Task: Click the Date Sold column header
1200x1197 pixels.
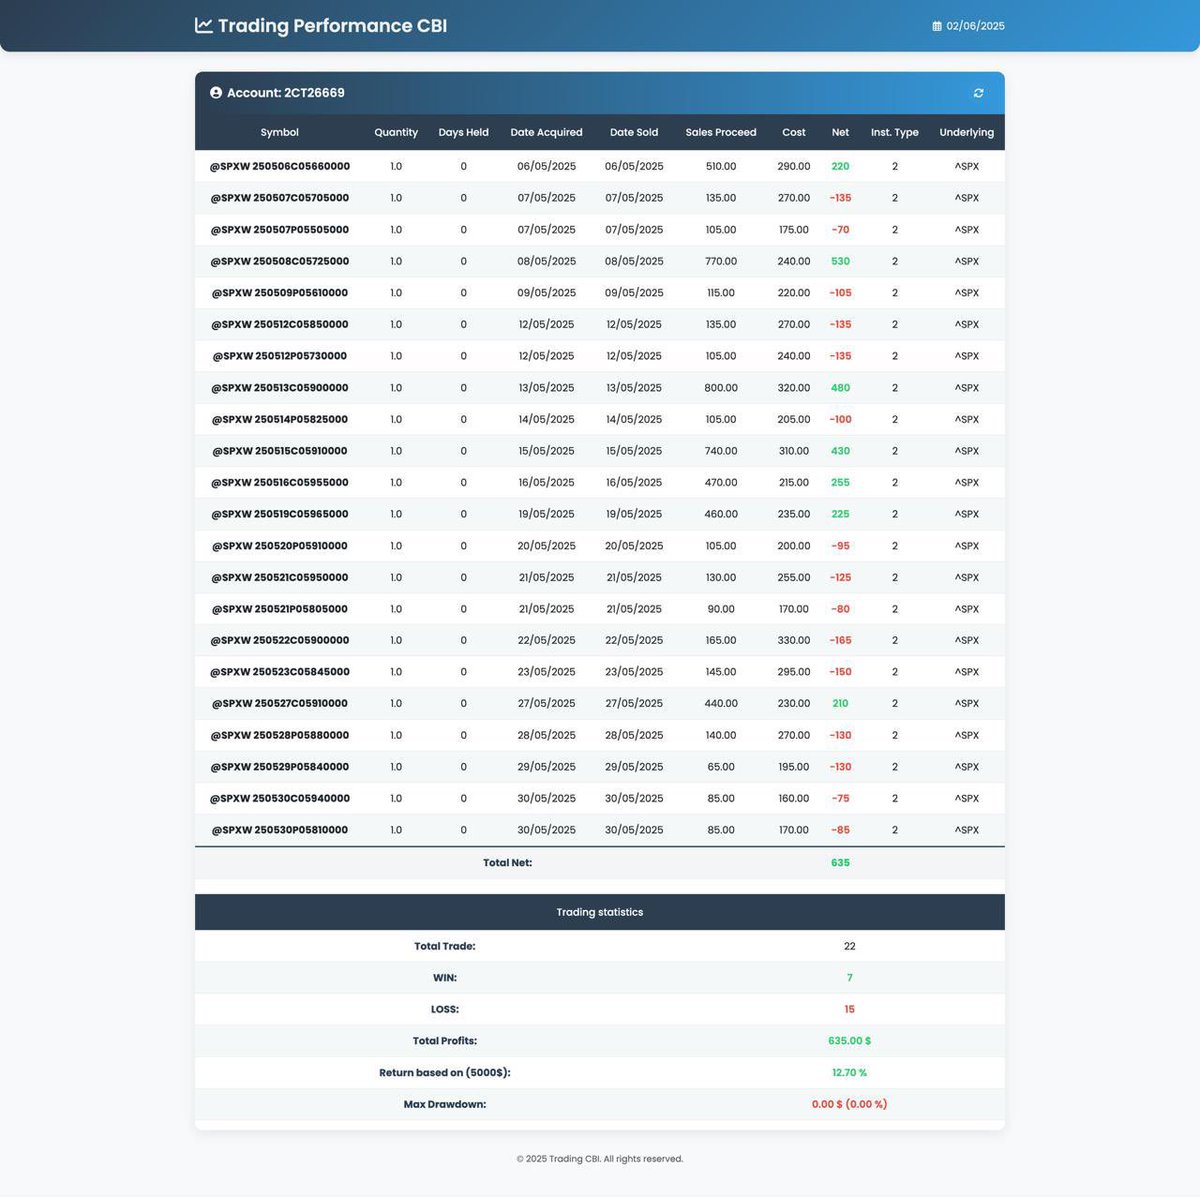Action: pos(634,132)
